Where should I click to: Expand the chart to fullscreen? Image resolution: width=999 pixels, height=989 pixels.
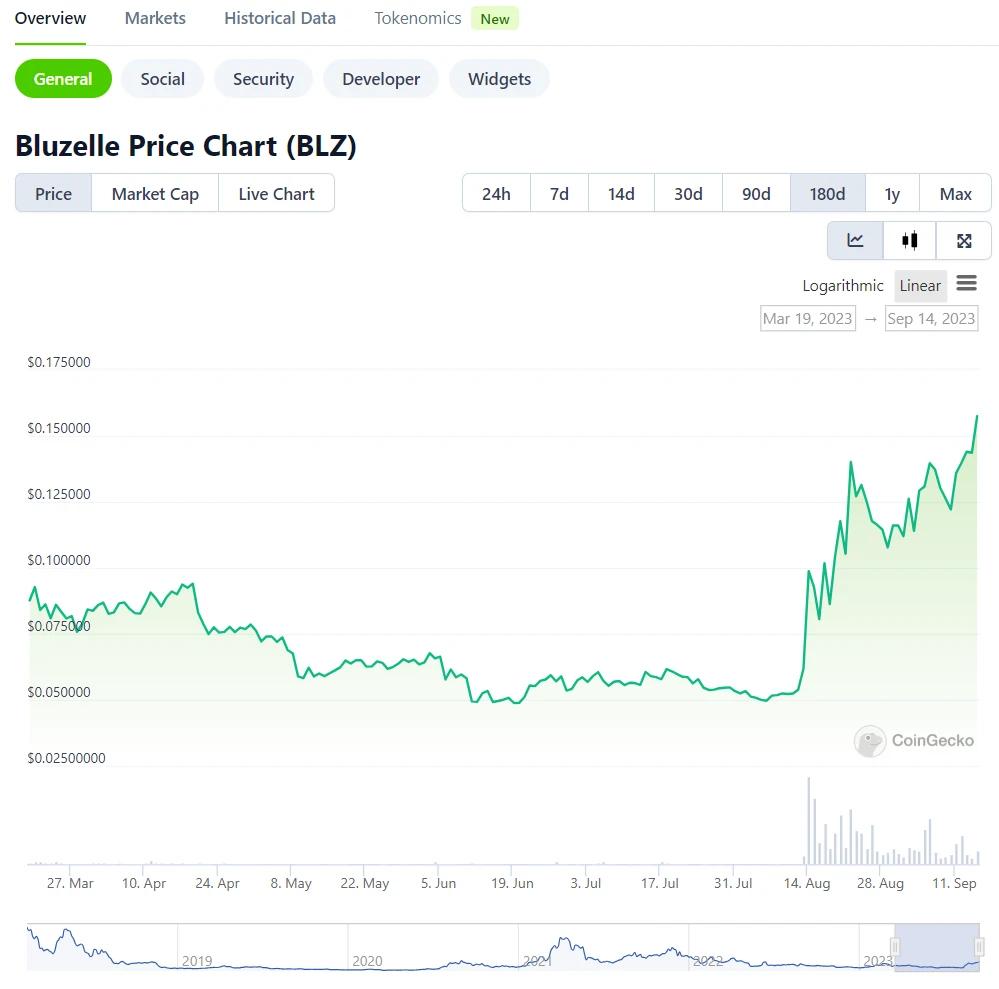click(963, 240)
